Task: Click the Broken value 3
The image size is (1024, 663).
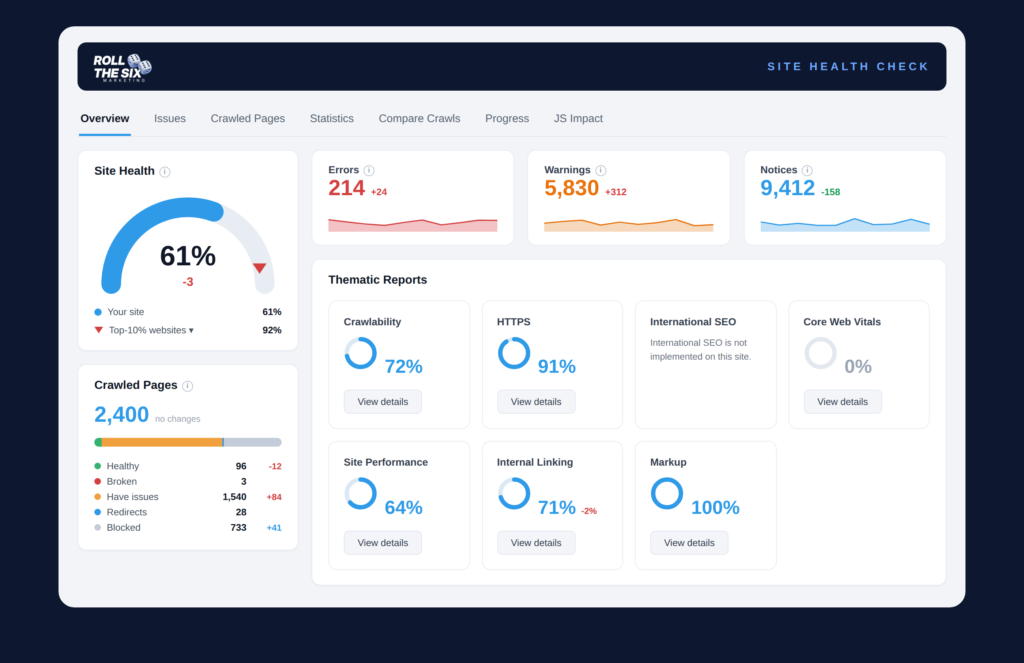Action: coord(244,481)
